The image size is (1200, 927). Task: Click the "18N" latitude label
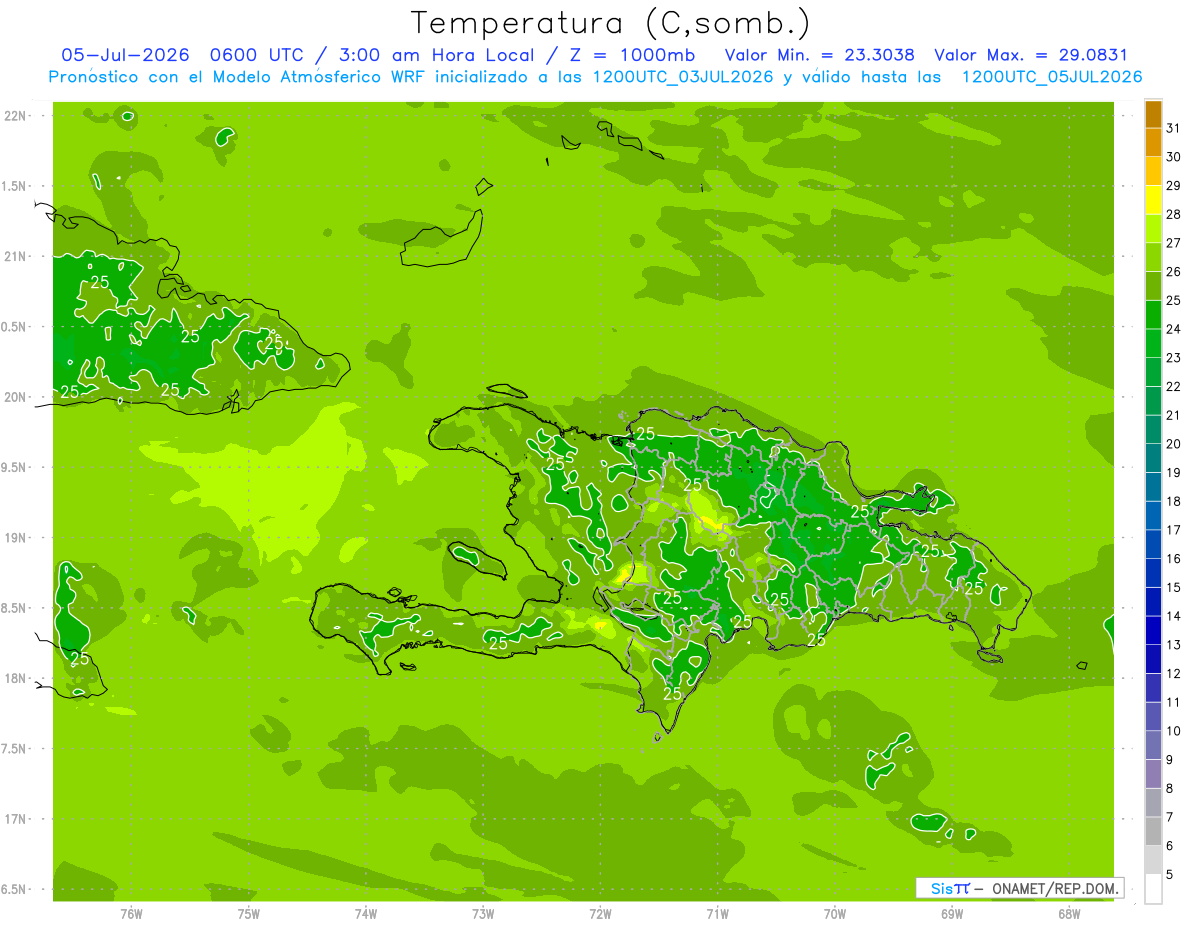click(17, 678)
